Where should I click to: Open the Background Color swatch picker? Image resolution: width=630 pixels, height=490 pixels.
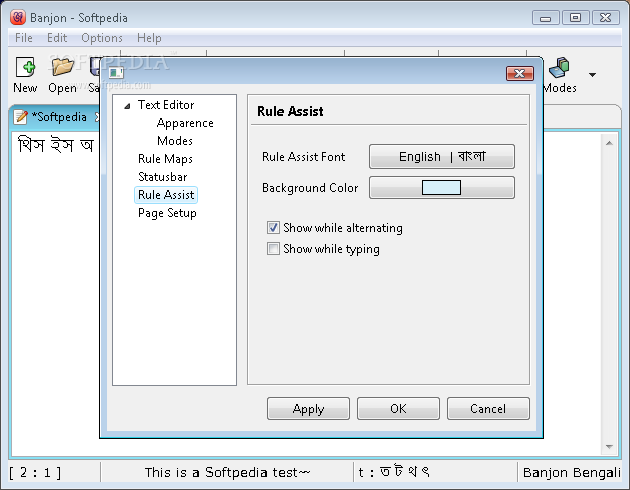[442, 188]
